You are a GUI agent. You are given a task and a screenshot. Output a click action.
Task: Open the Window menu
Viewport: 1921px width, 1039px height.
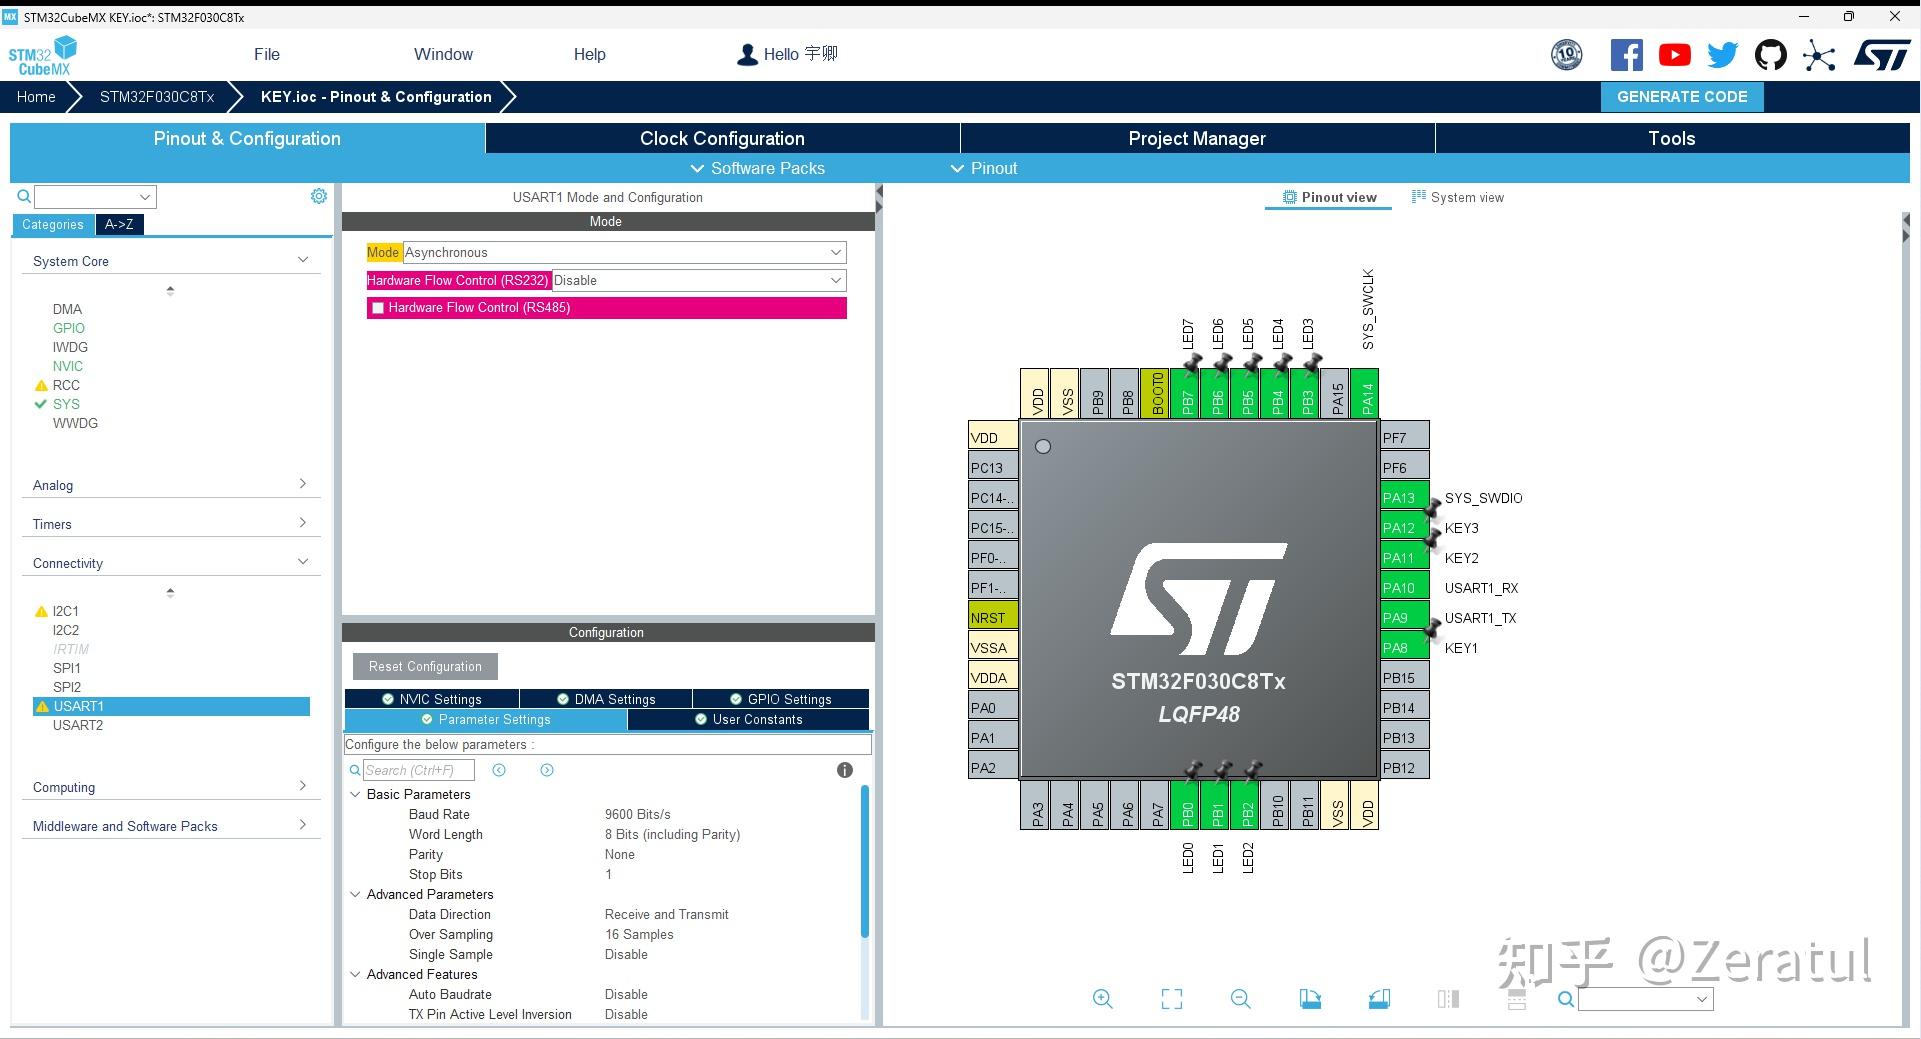click(x=443, y=54)
